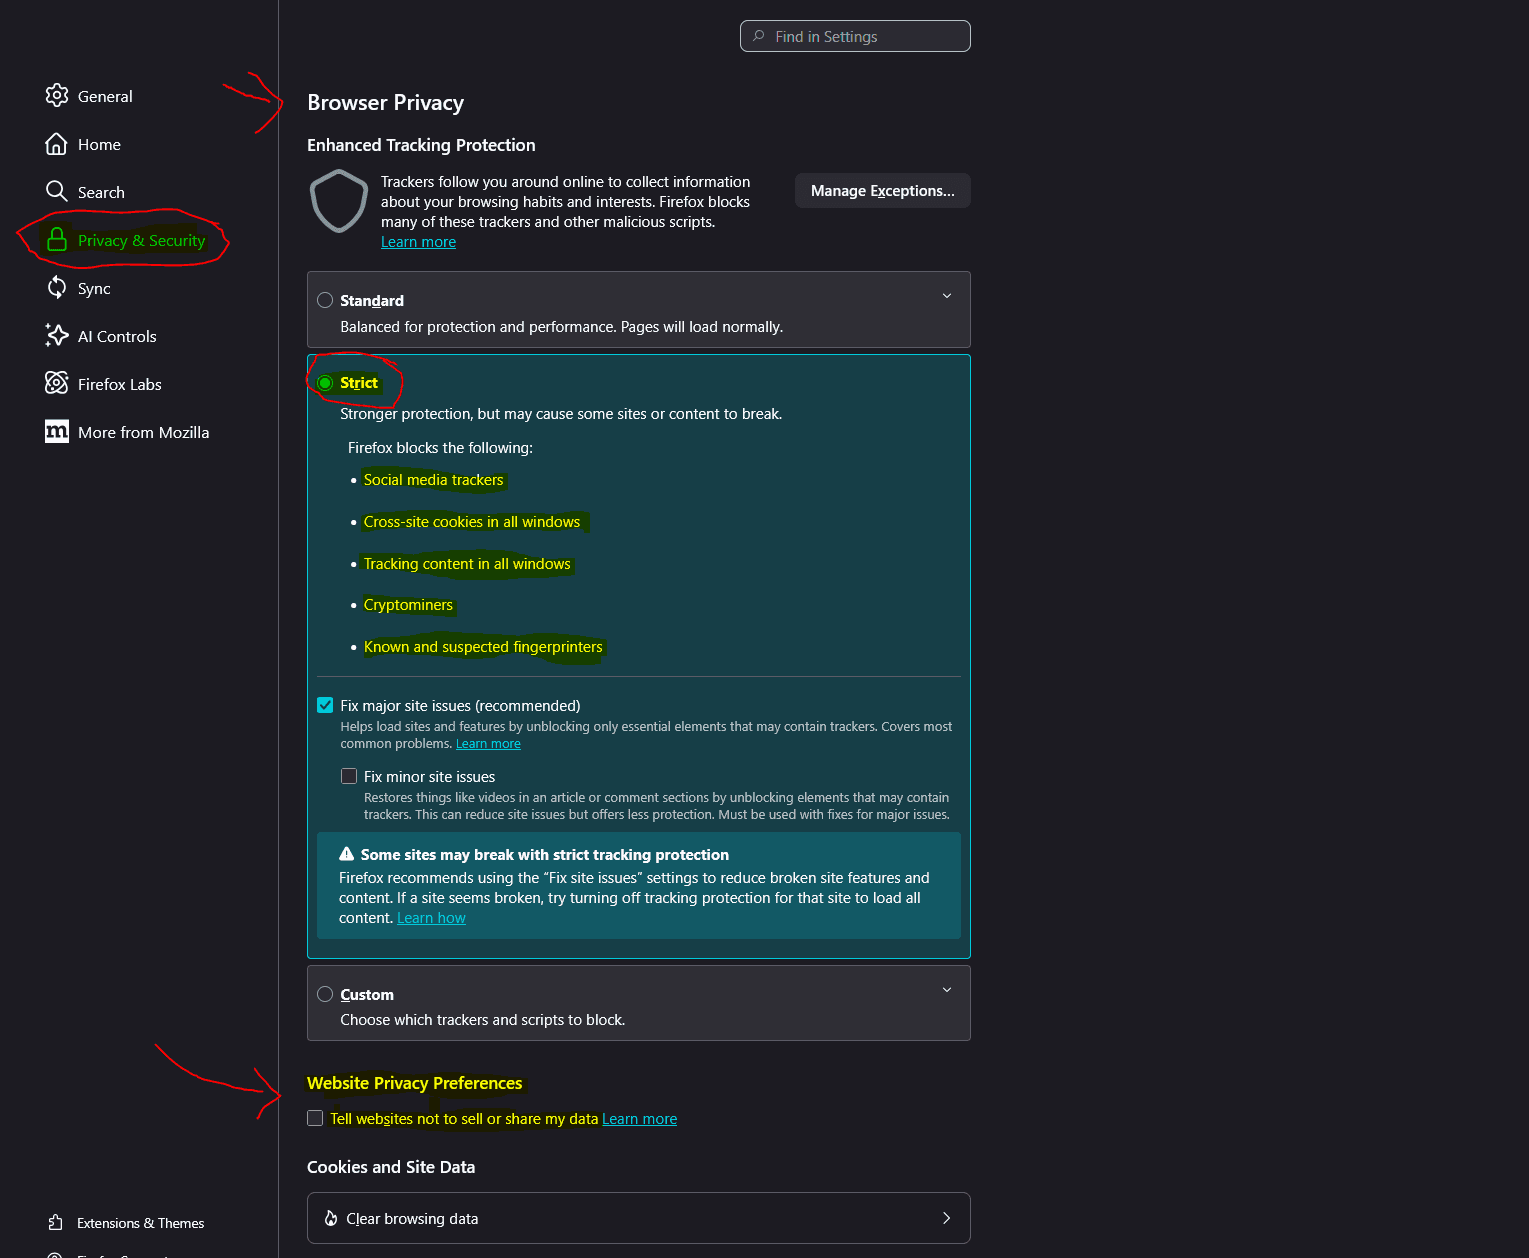Viewport: 1529px width, 1258px height.
Task: Open the AI Controls section
Action: pos(117,336)
